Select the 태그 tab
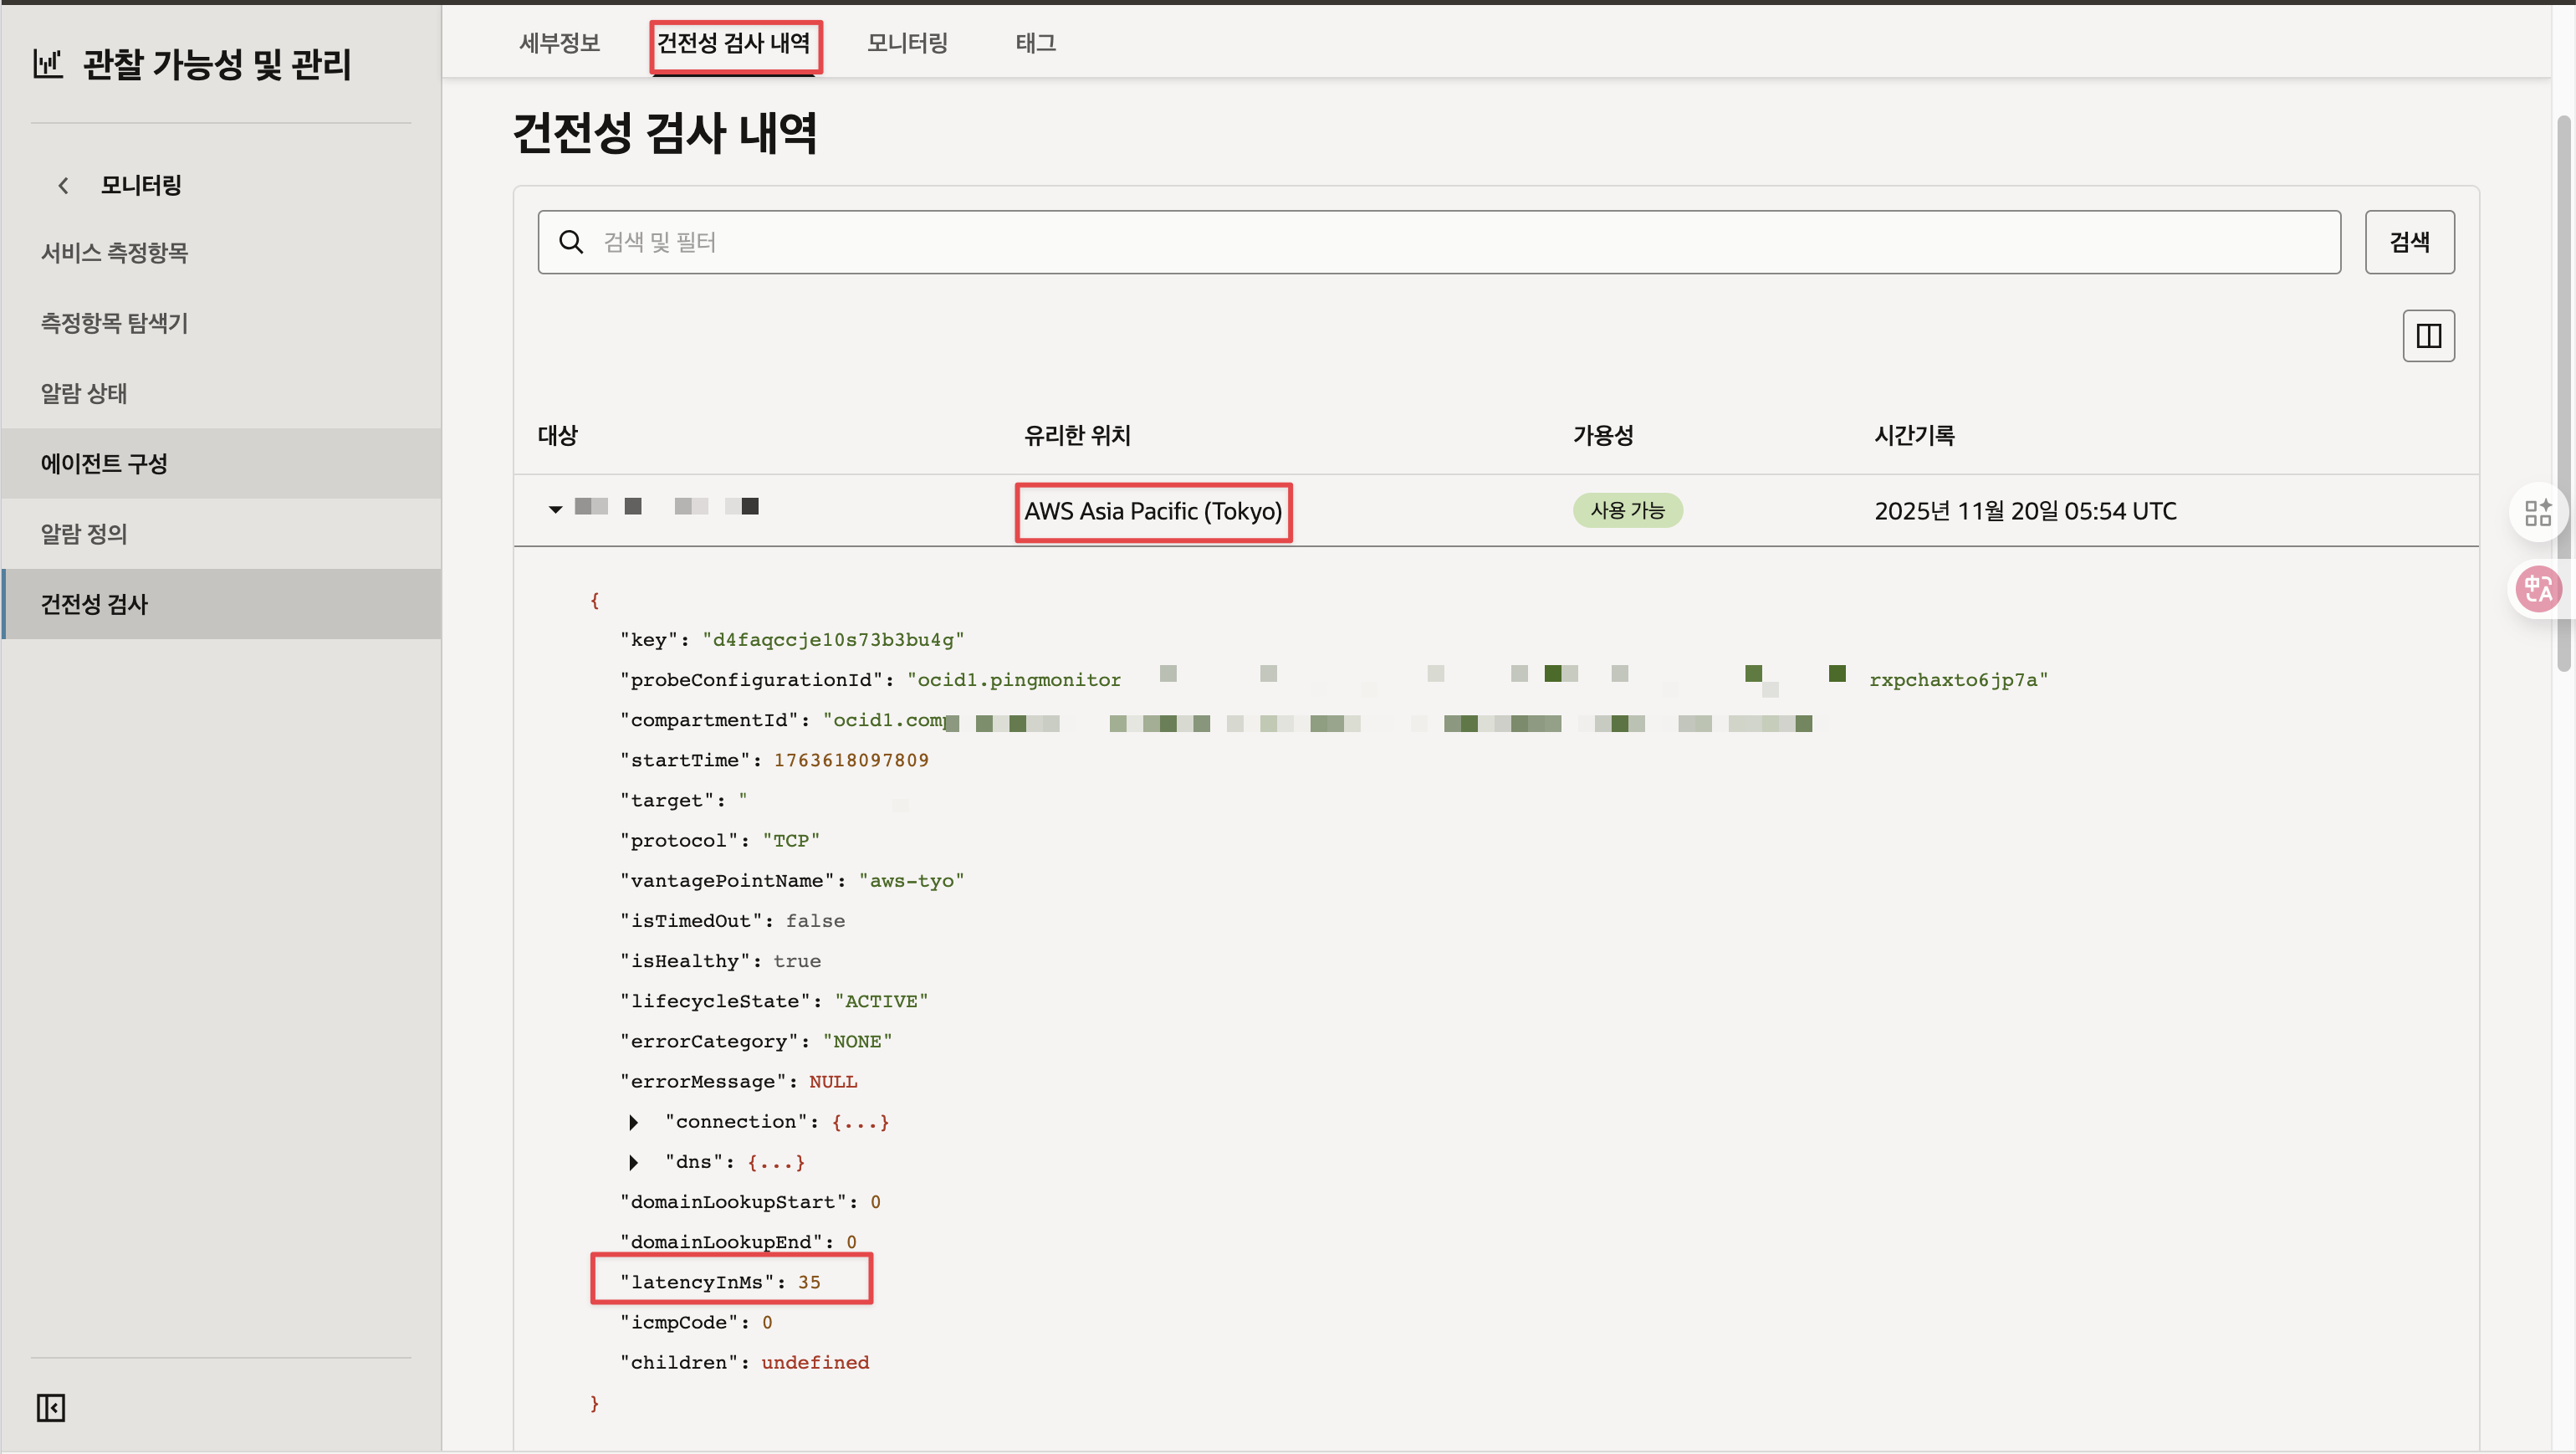The width and height of the screenshot is (2576, 1454). [x=1035, y=43]
